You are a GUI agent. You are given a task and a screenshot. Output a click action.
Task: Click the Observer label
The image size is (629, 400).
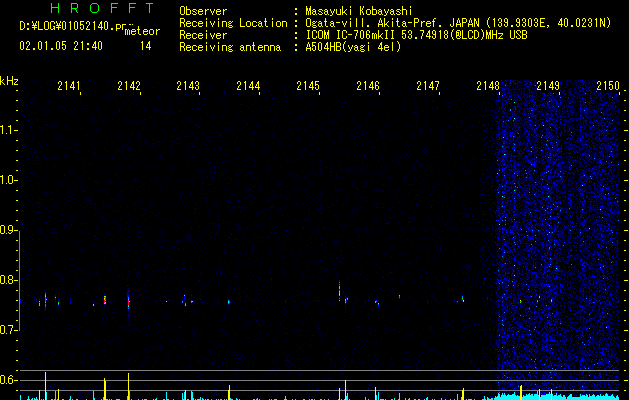coord(203,11)
